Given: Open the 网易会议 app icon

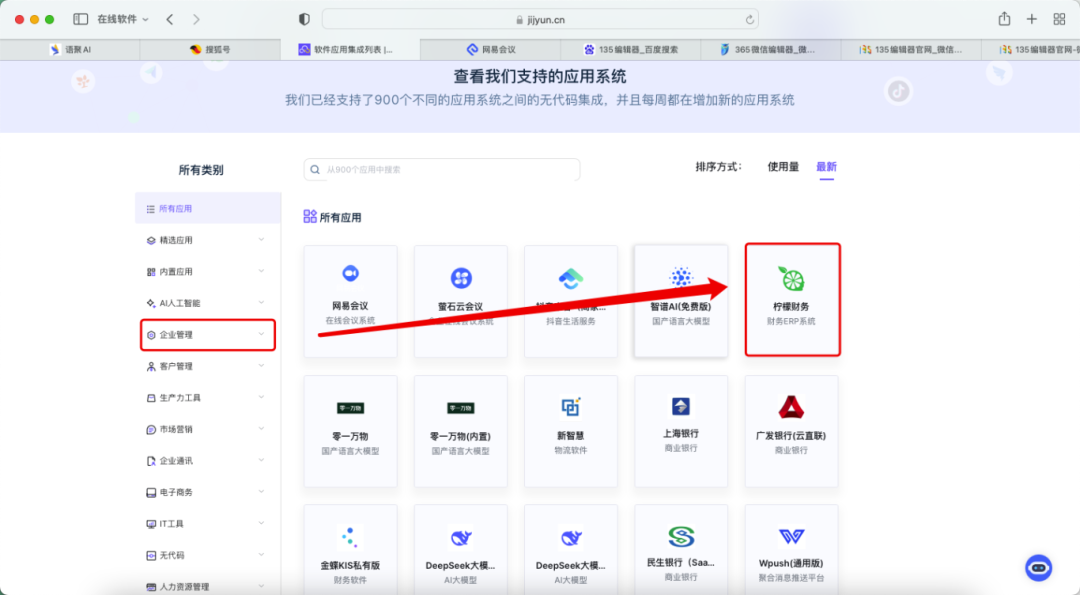Looking at the screenshot, I should (x=351, y=273).
